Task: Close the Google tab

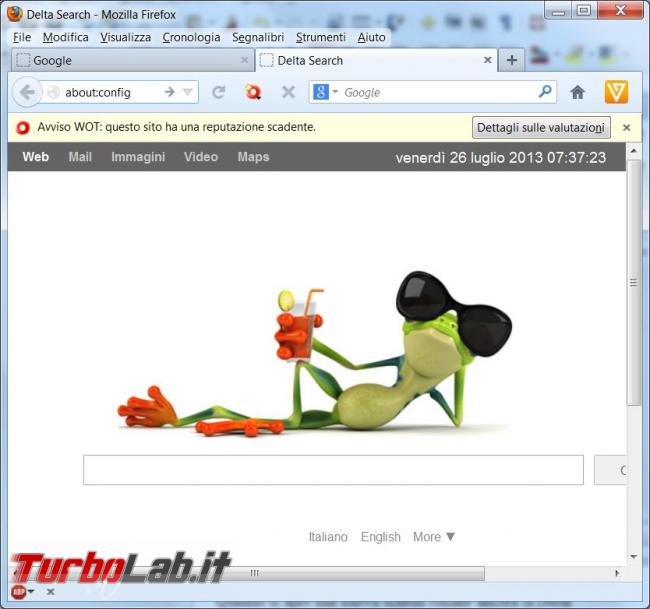Action: [245, 60]
